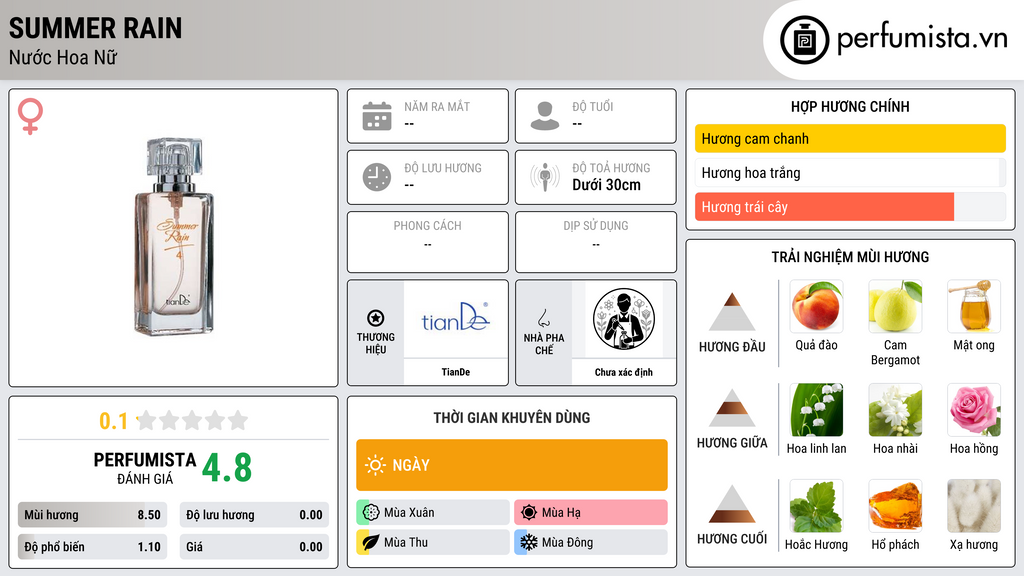Select the Xạ hương musk note image
Viewport: 1024px width, 576px height.
(974, 506)
